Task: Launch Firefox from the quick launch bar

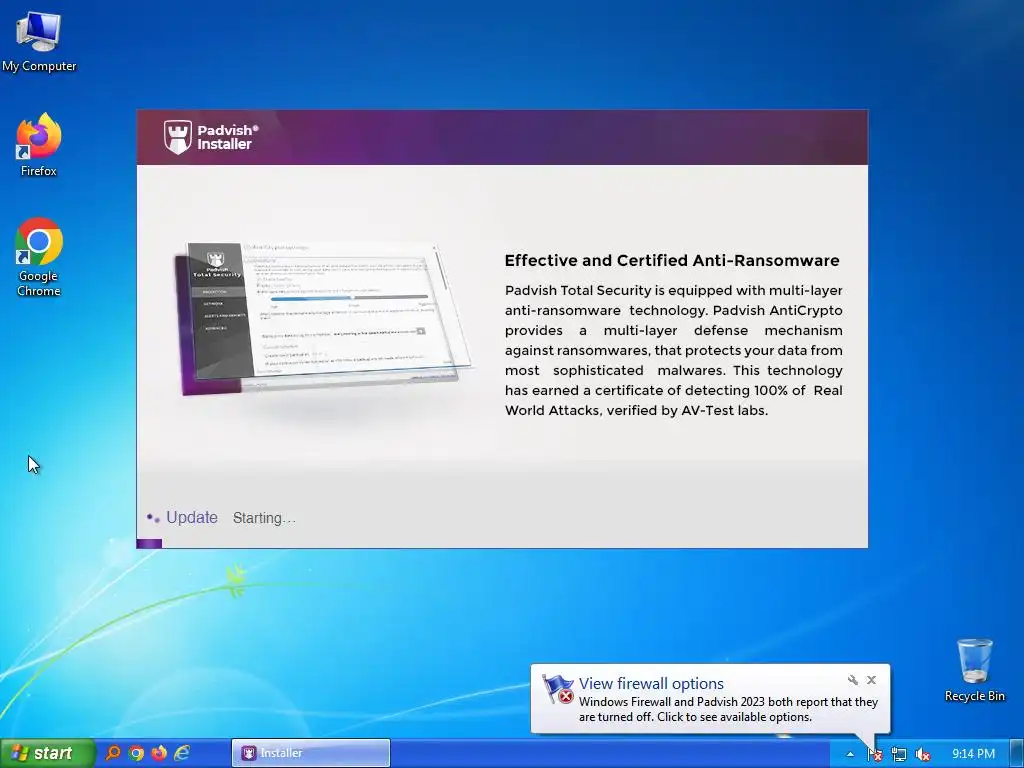Action: [x=159, y=753]
